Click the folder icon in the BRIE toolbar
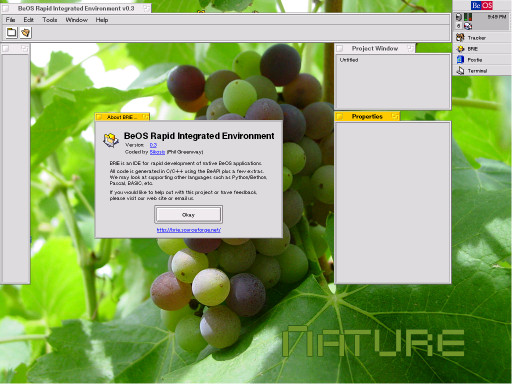The width and height of the screenshot is (512, 384). [x=12, y=32]
